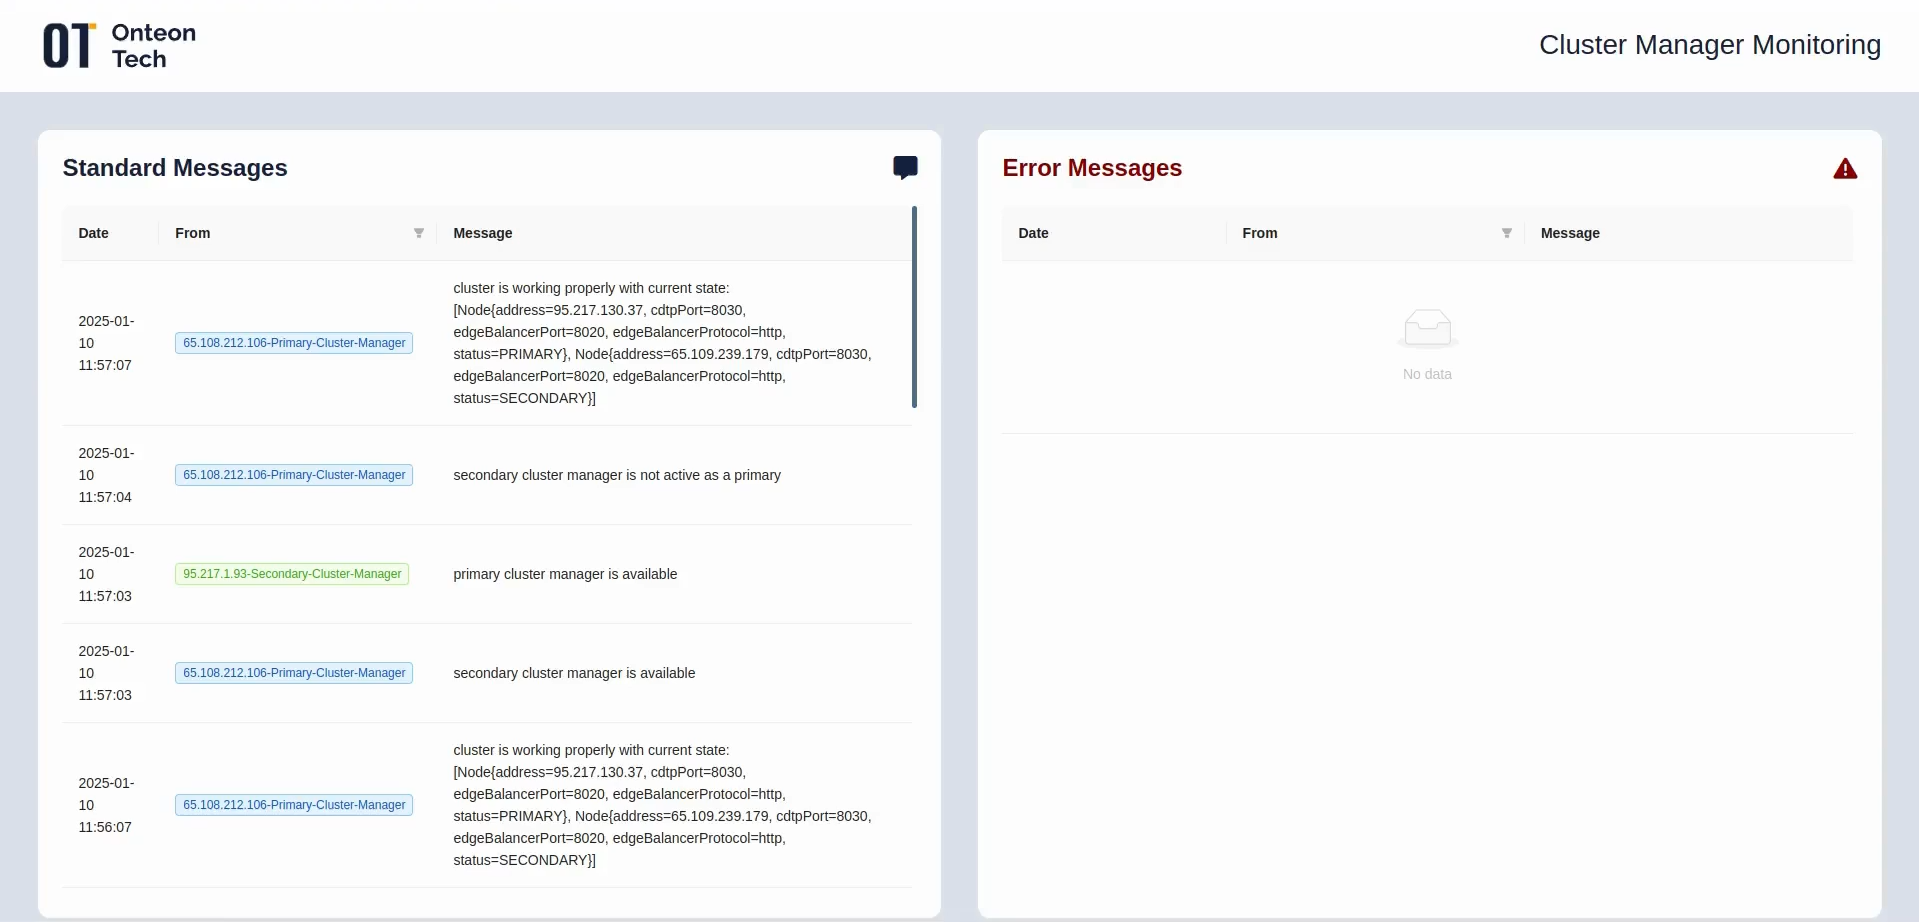Click the Date column header in Standard Messages
Image resolution: width=1919 pixels, height=922 pixels.
(x=93, y=232)
